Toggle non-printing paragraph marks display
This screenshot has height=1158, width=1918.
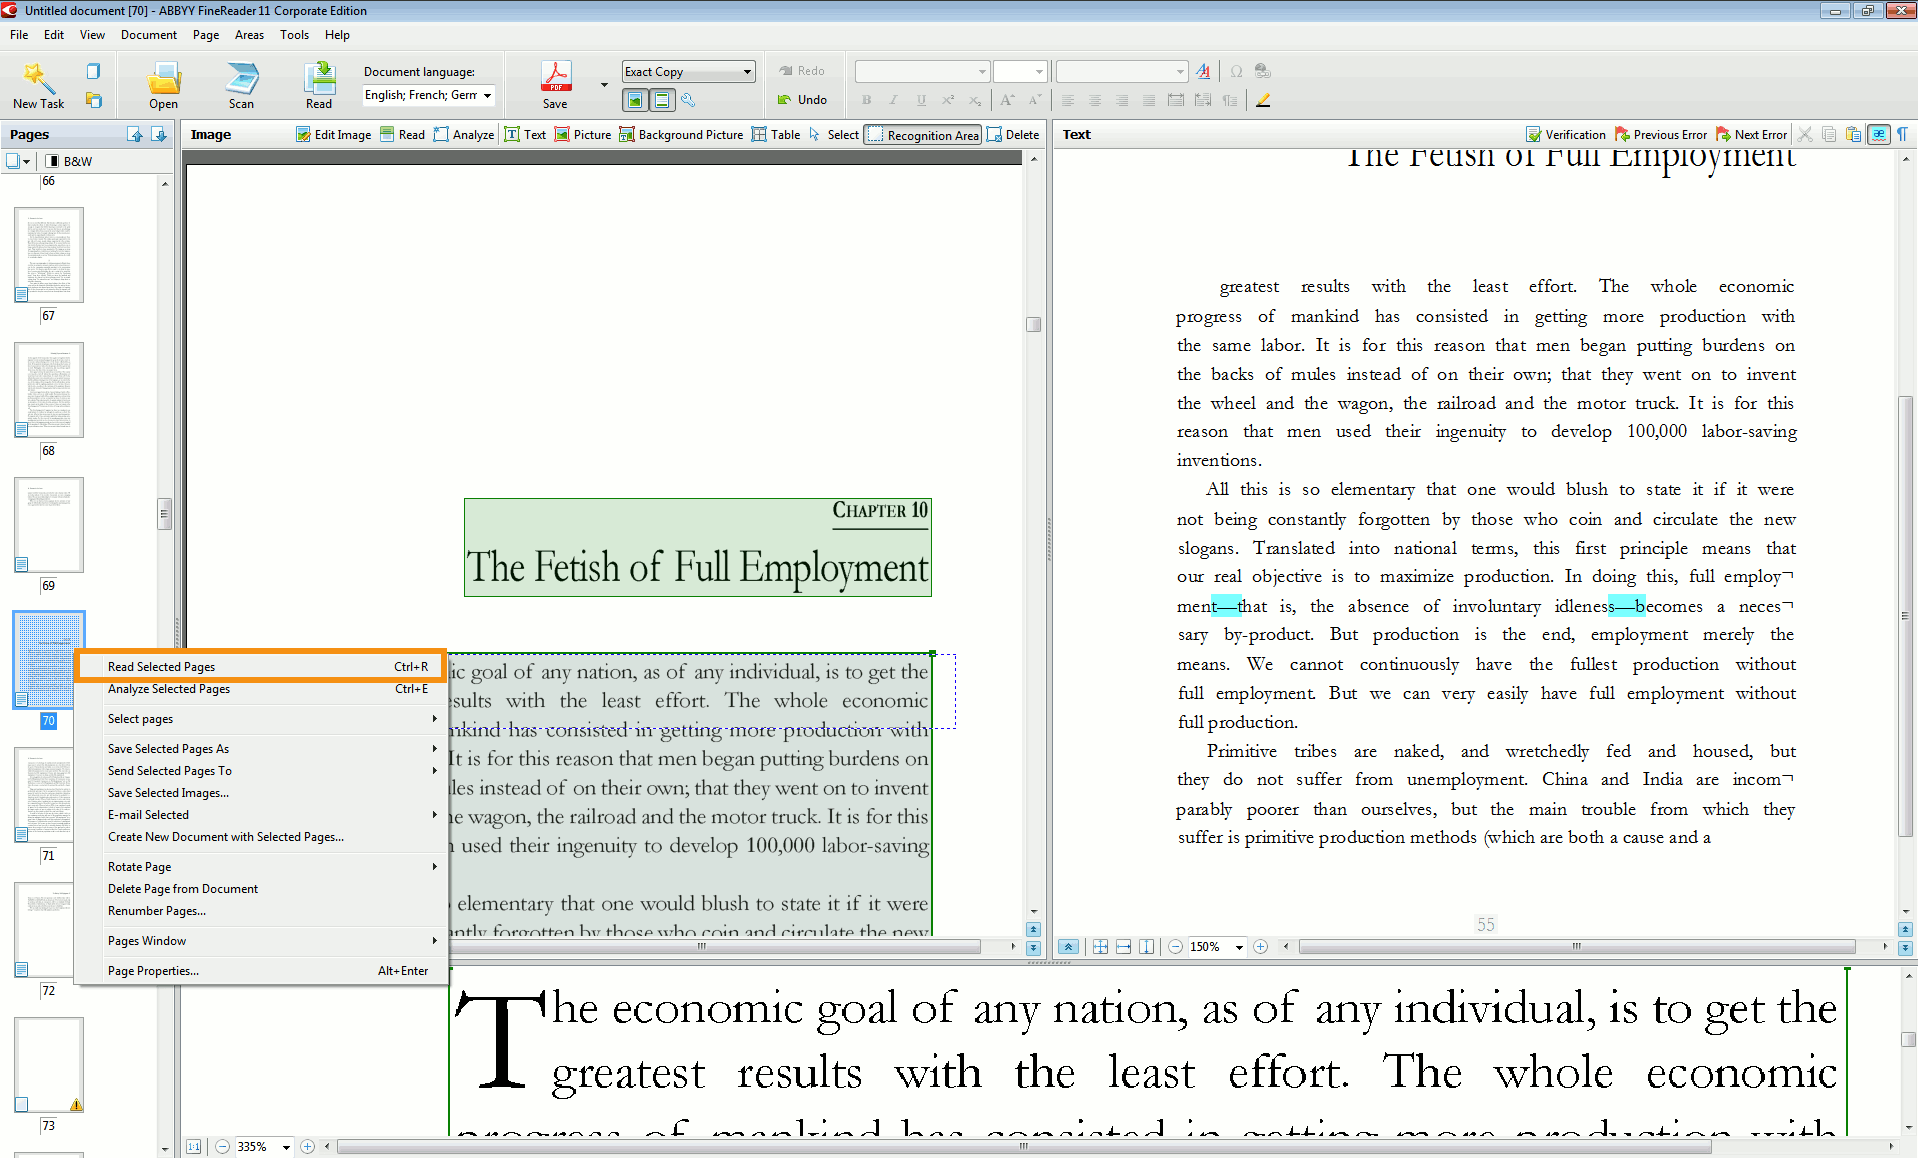(x=1902, y=134)
